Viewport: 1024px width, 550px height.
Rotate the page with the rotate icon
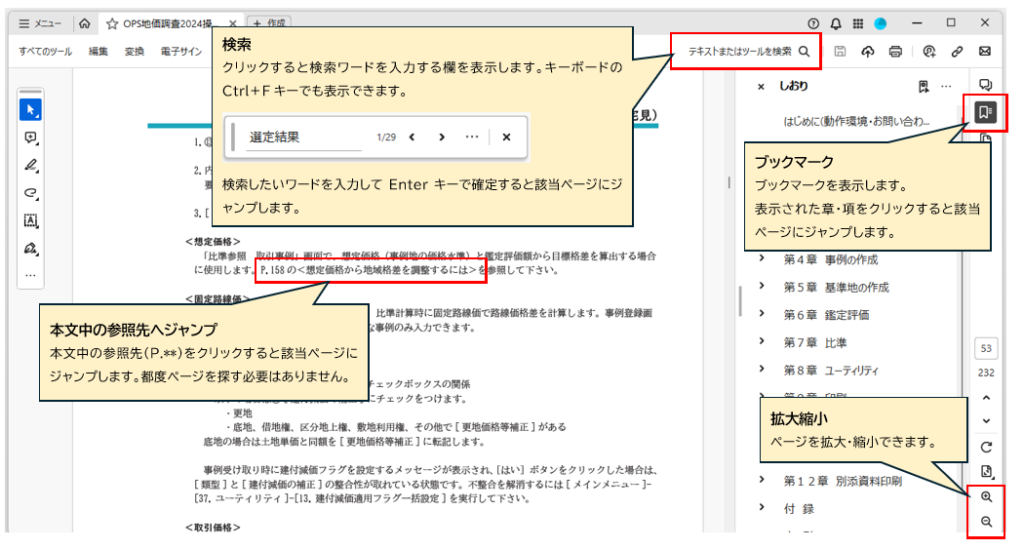(986, 447)
